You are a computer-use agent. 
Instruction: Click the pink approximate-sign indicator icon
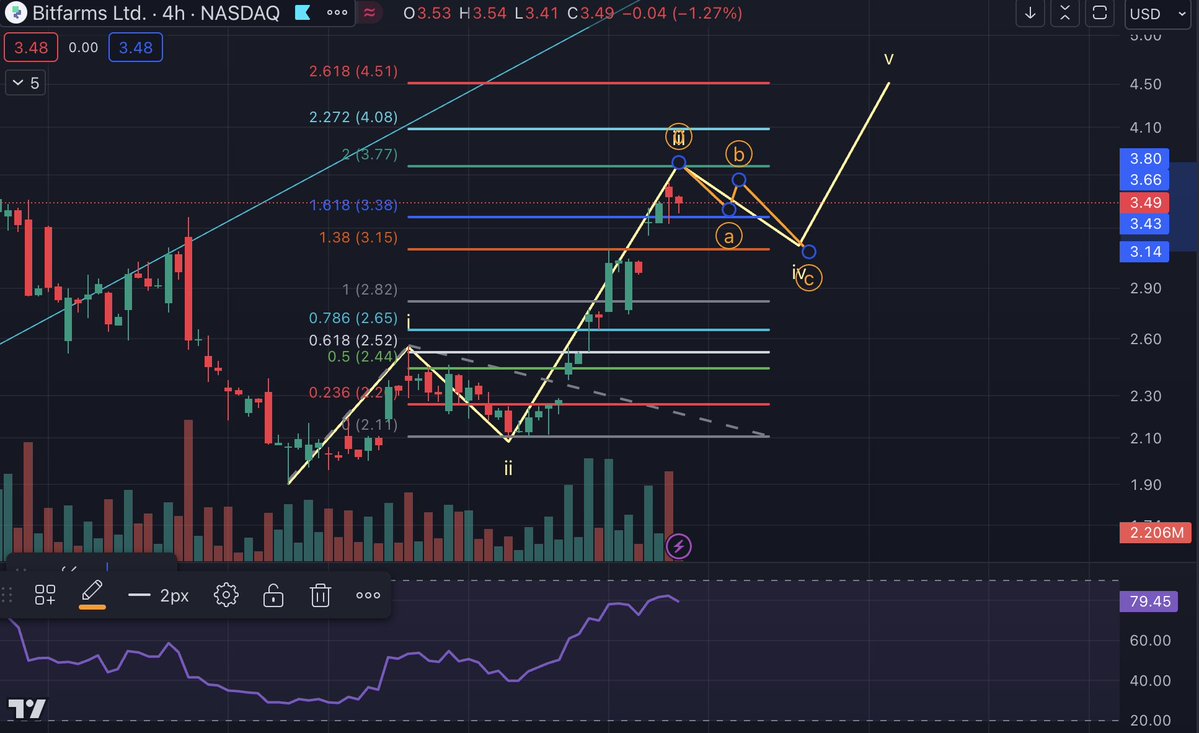pyautogui.click(x=370, y=13)
